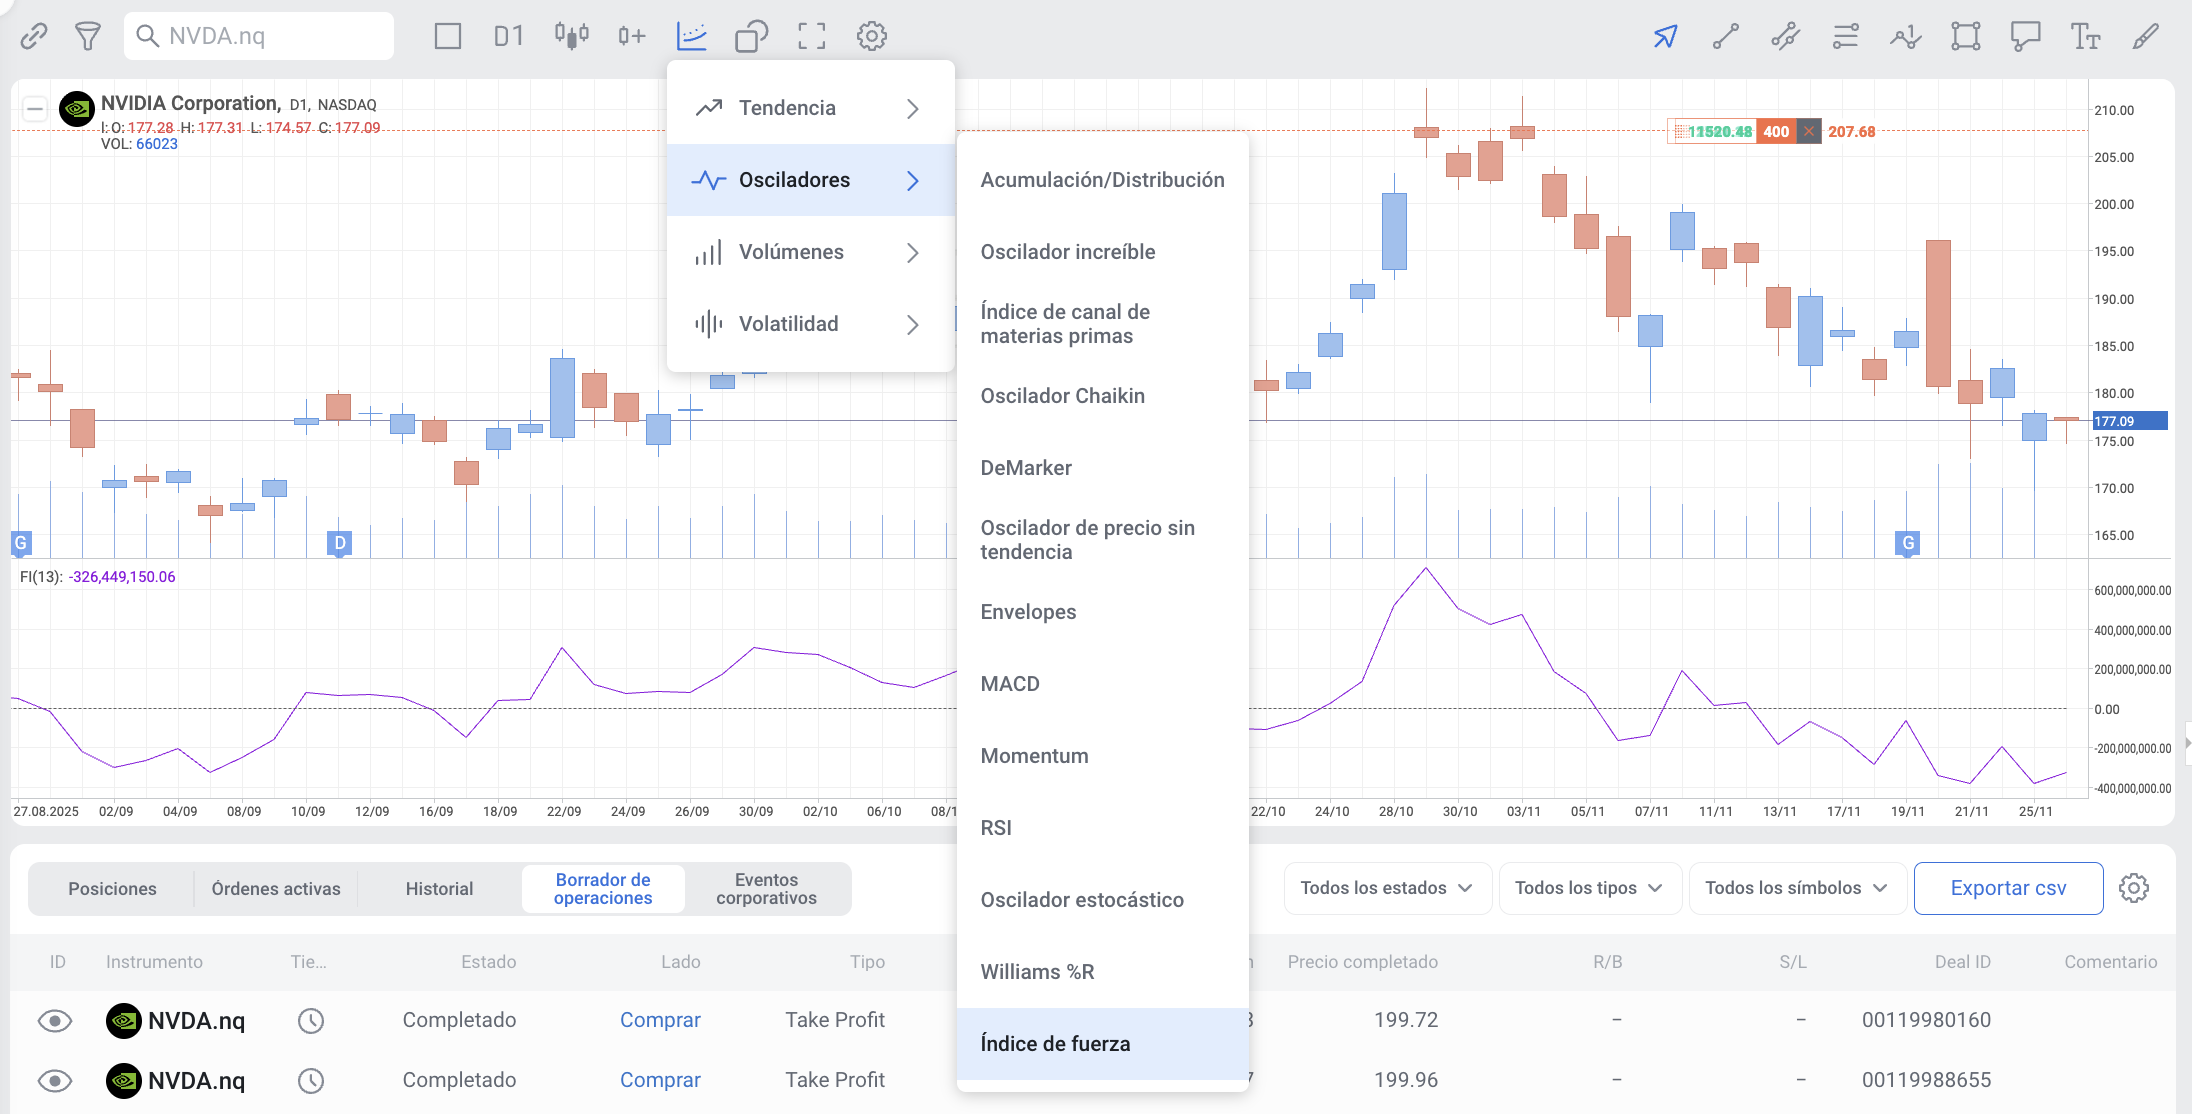Screen dimensions: 2192x1114
Task: Select the candlestick chart type icon
Action: (571, 36)
